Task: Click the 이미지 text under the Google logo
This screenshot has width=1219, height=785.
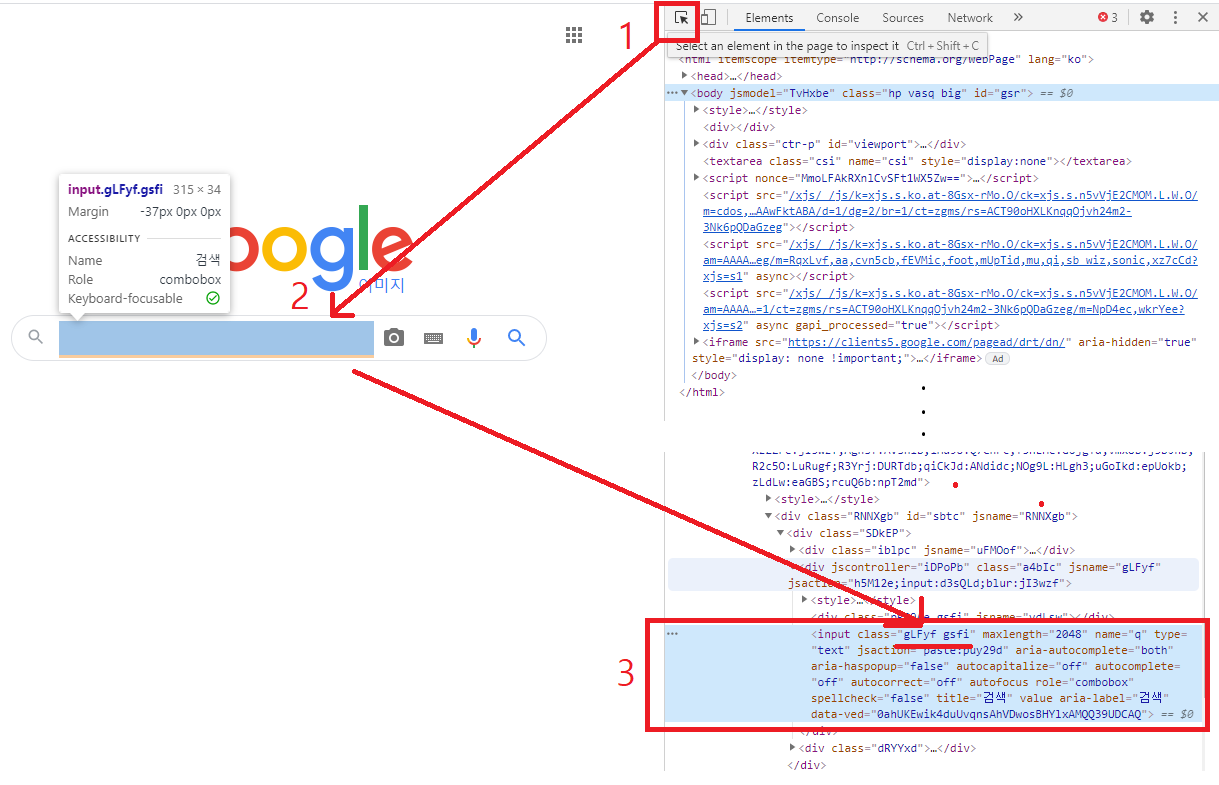Action: (382, 285)
